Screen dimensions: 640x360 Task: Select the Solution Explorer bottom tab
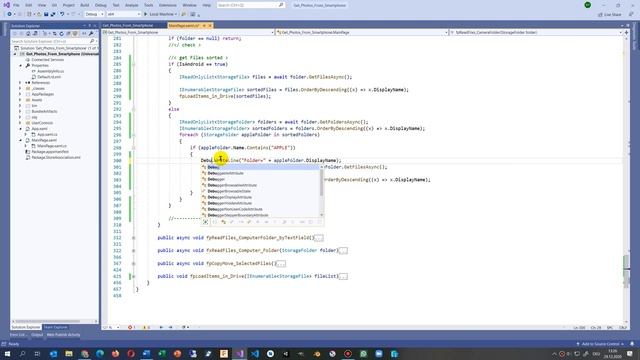[25, 327]
